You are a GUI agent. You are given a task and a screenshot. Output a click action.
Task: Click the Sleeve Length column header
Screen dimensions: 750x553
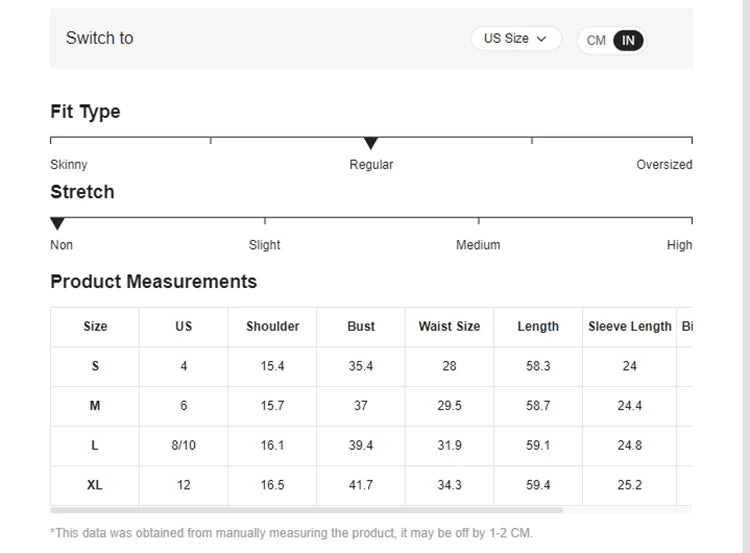(630, 327)
